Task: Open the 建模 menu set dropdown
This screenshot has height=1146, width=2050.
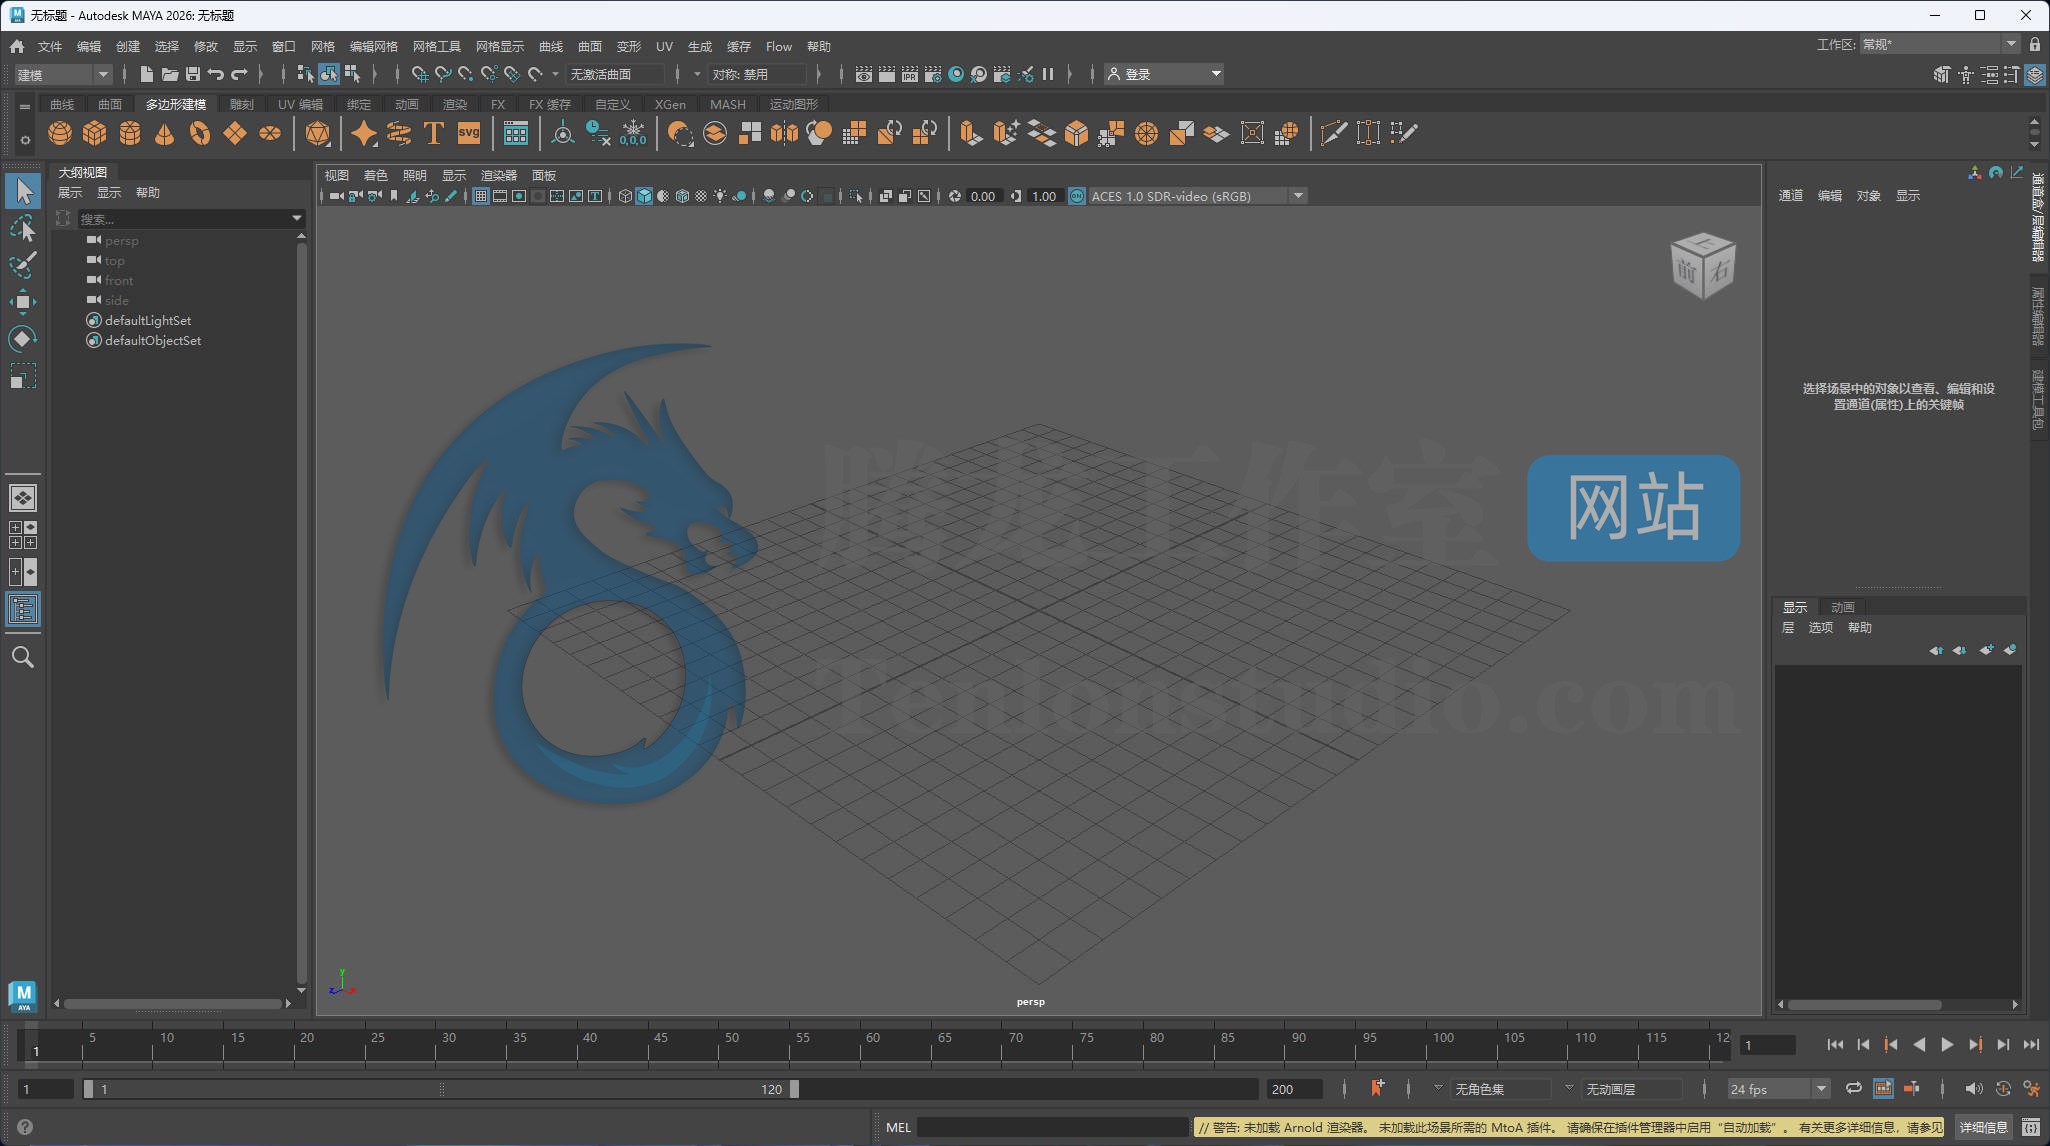Action: (62, 74)
